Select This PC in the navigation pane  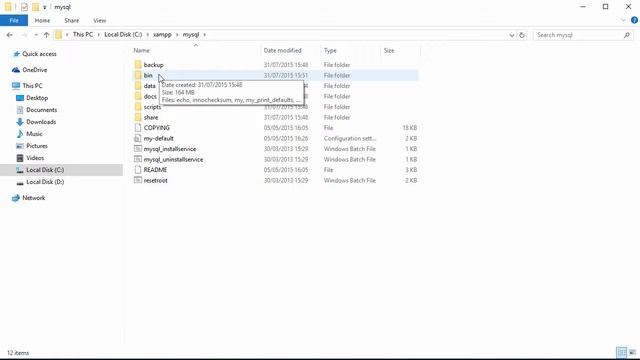[x=32, y=86]
